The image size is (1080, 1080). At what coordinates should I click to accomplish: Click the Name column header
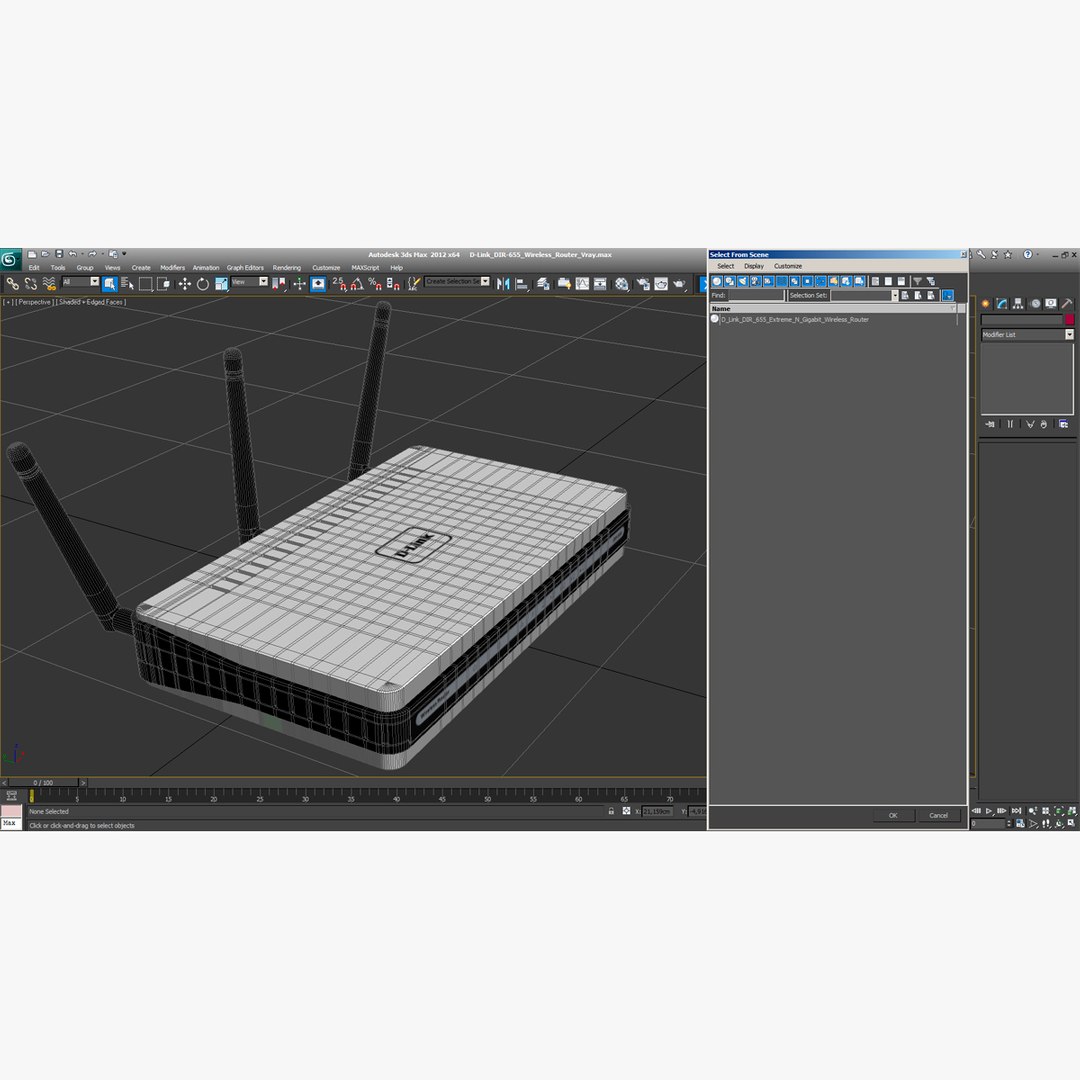pos(831,309)
